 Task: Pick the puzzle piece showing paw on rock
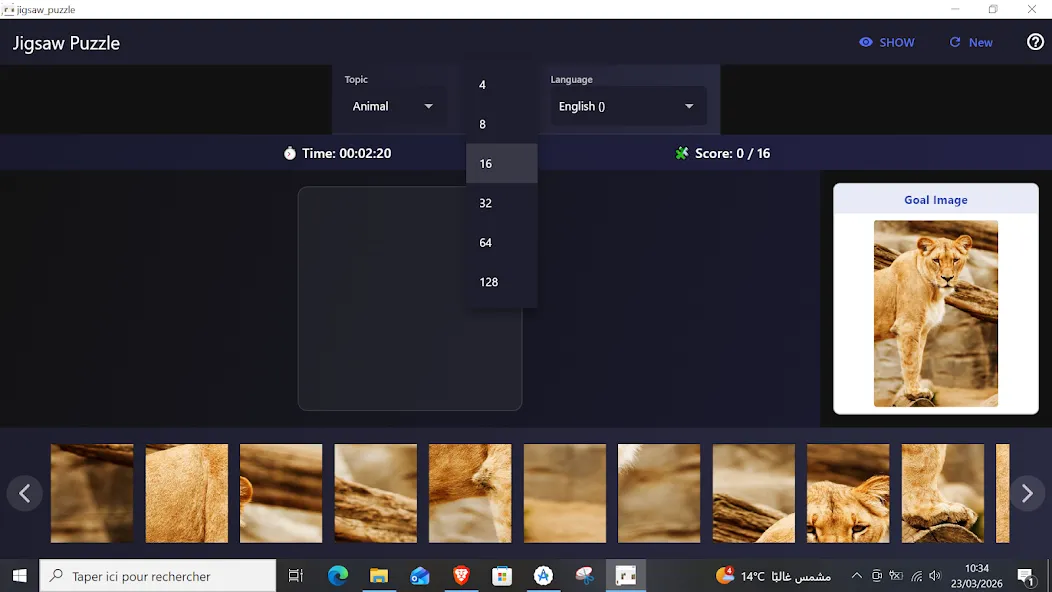(943, 493)
